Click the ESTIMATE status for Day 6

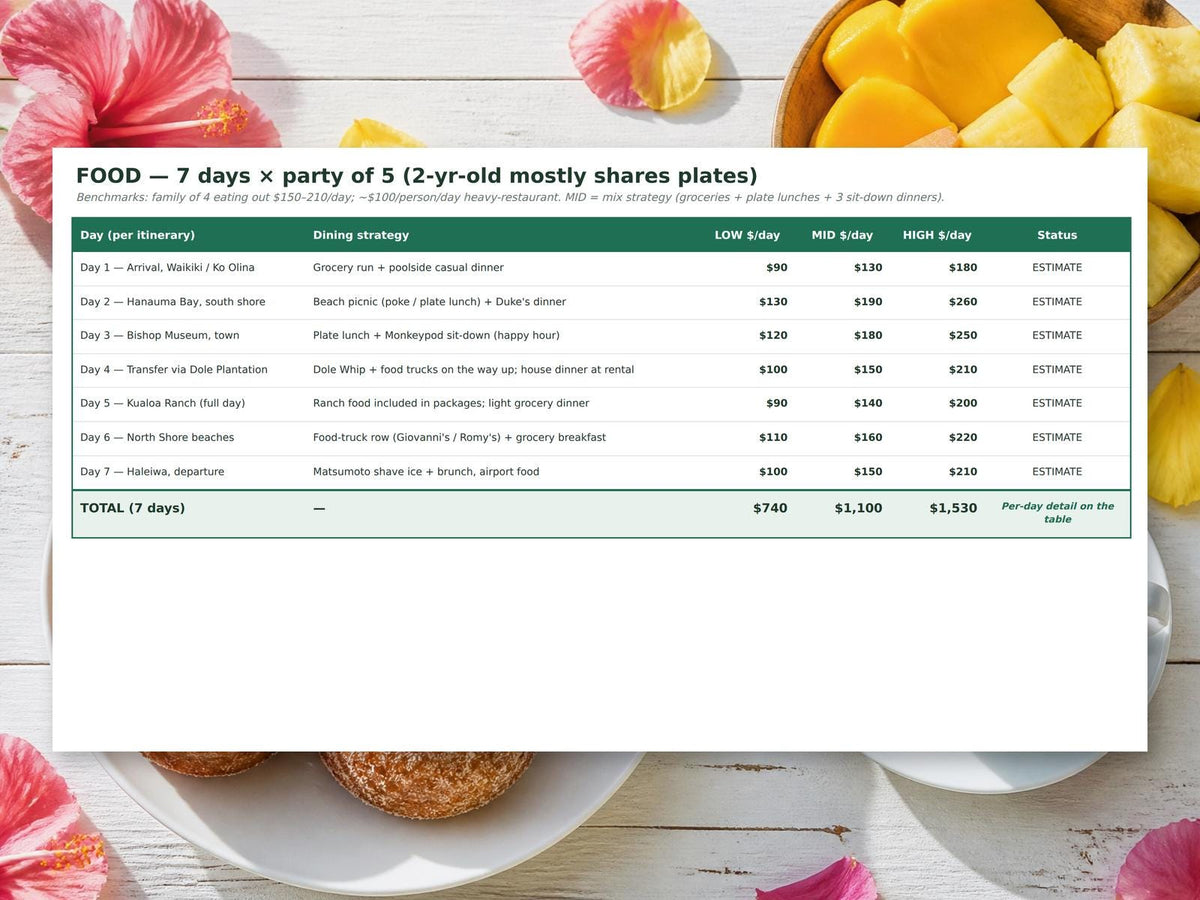tap(1057, 438)
